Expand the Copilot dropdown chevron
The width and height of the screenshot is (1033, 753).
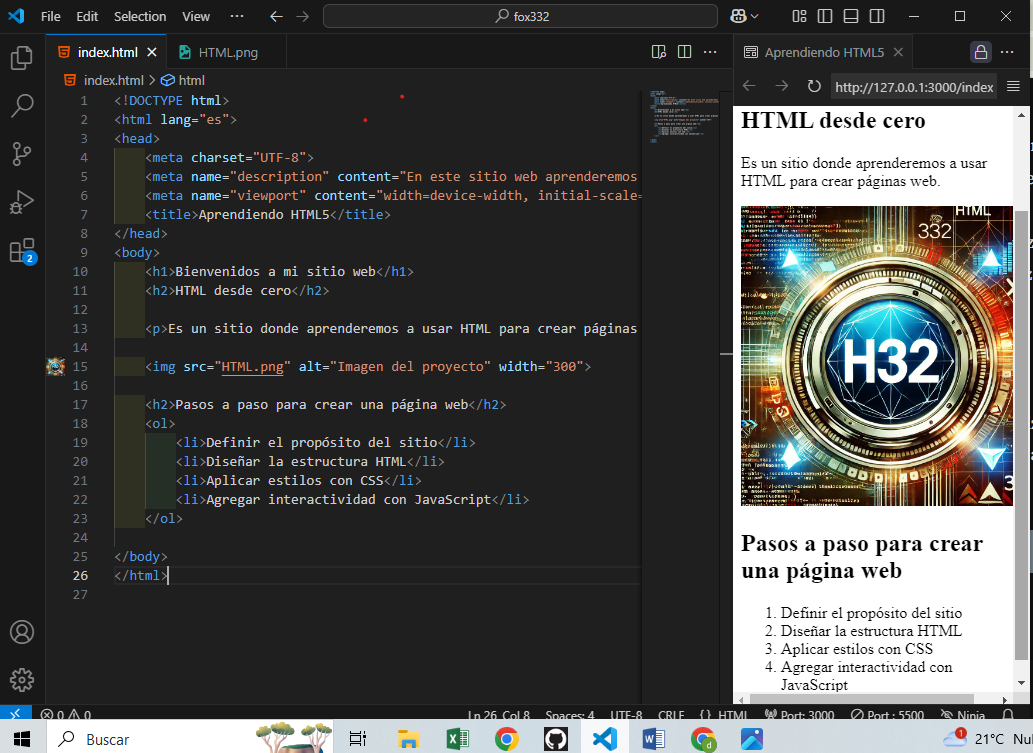(754, 16)
